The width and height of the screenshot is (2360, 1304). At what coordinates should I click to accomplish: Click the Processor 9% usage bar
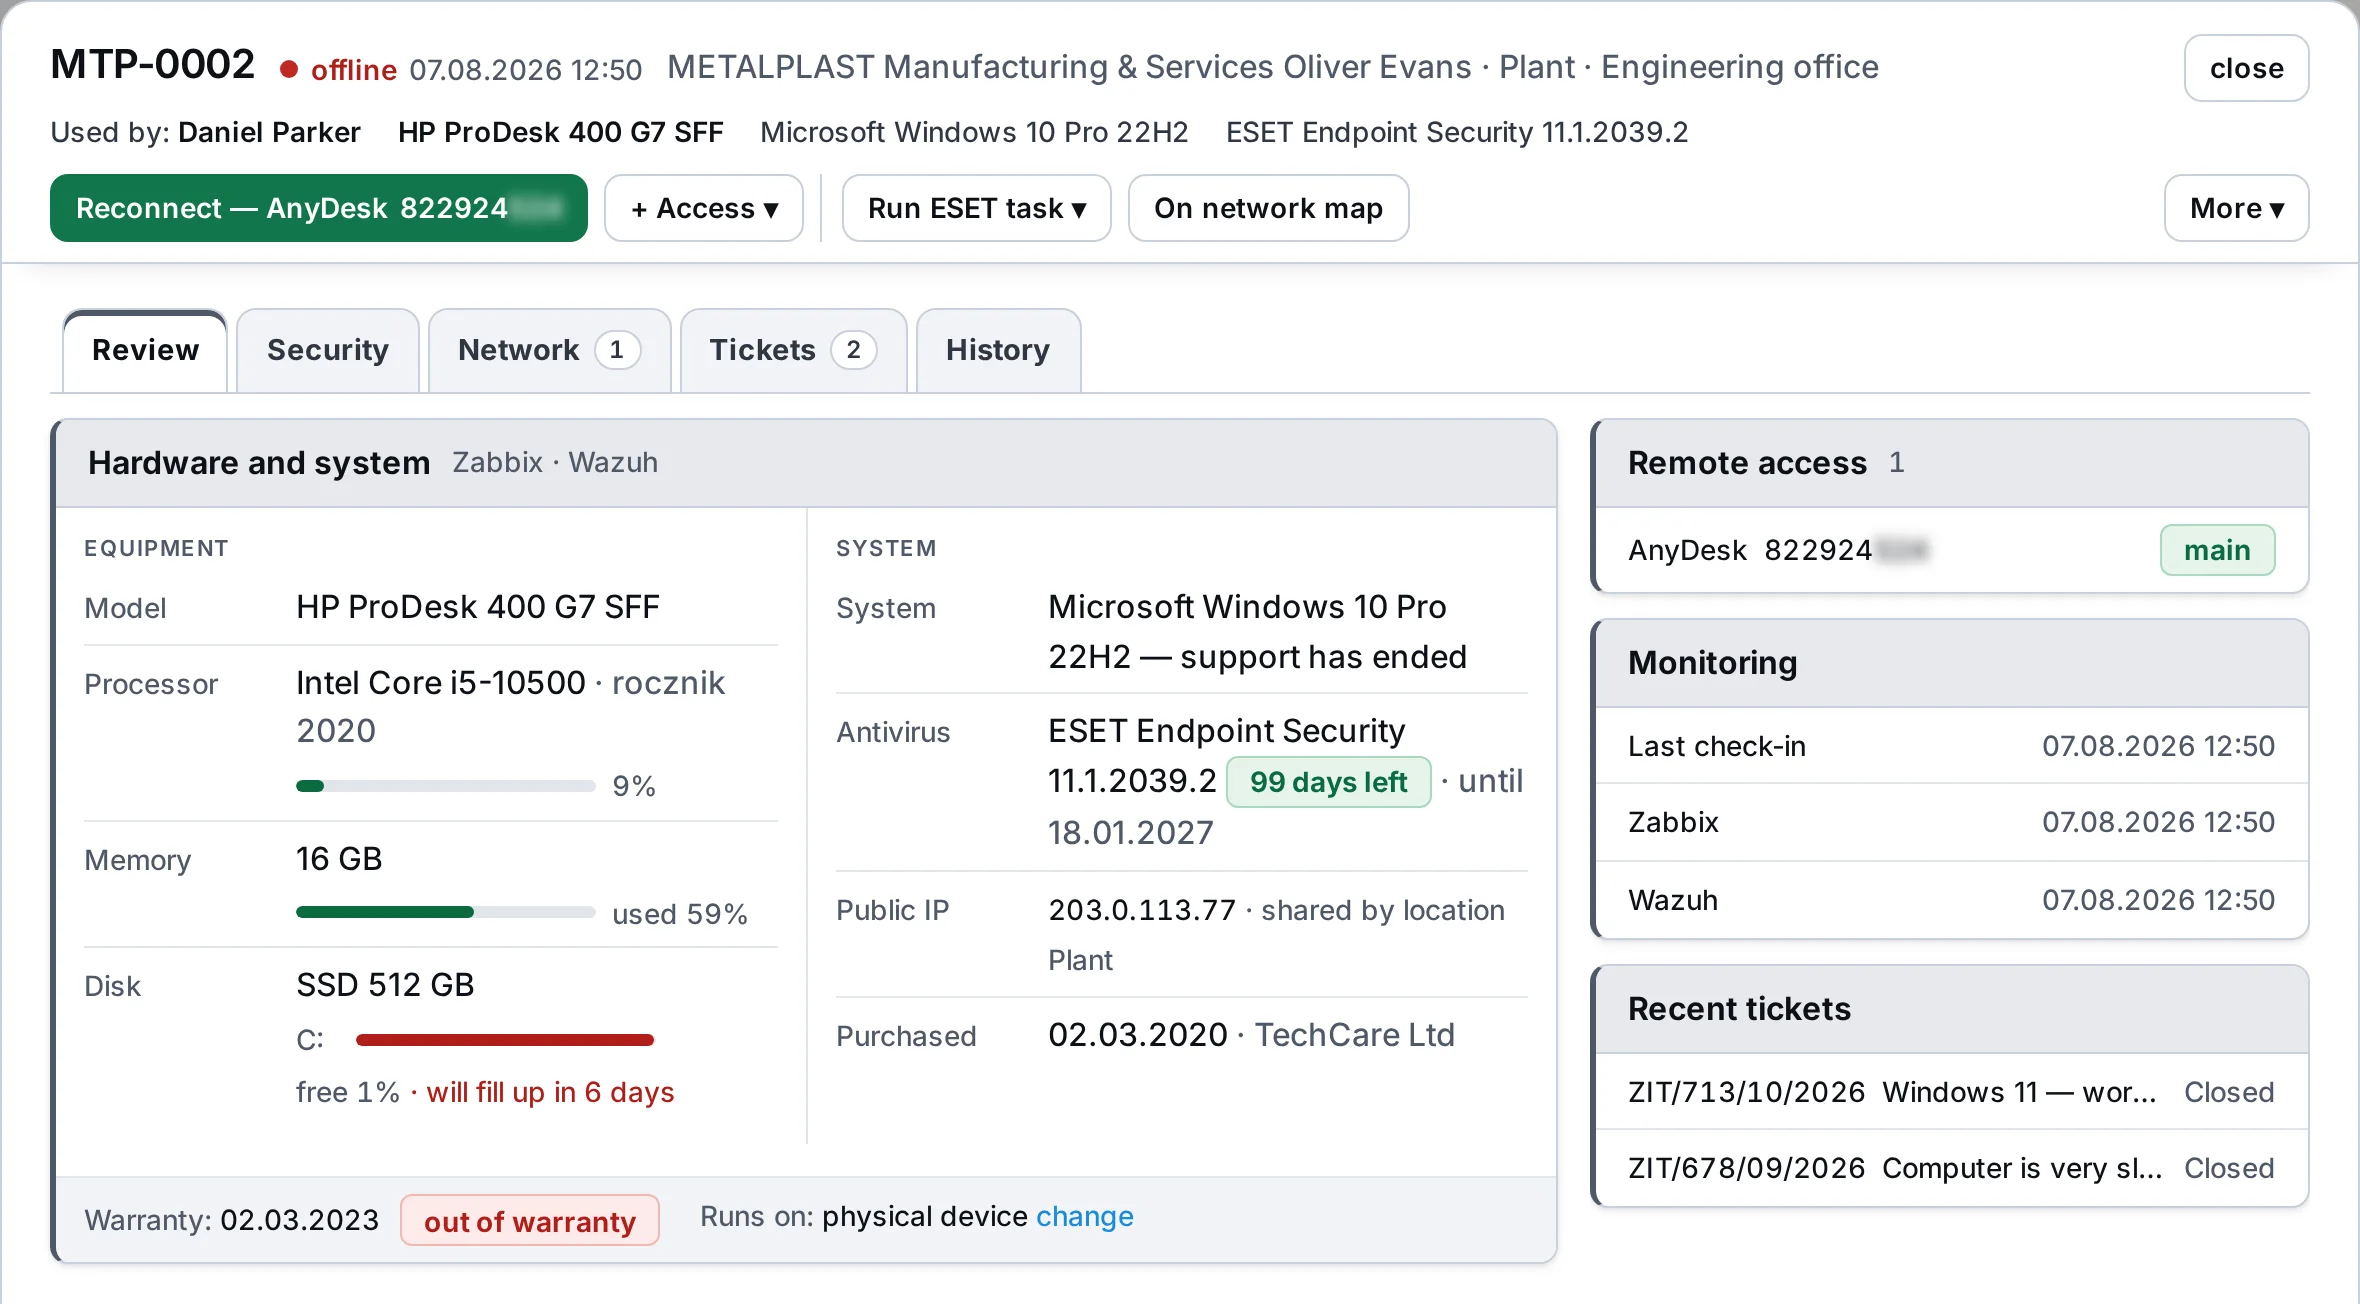click(x=446, y=786)
